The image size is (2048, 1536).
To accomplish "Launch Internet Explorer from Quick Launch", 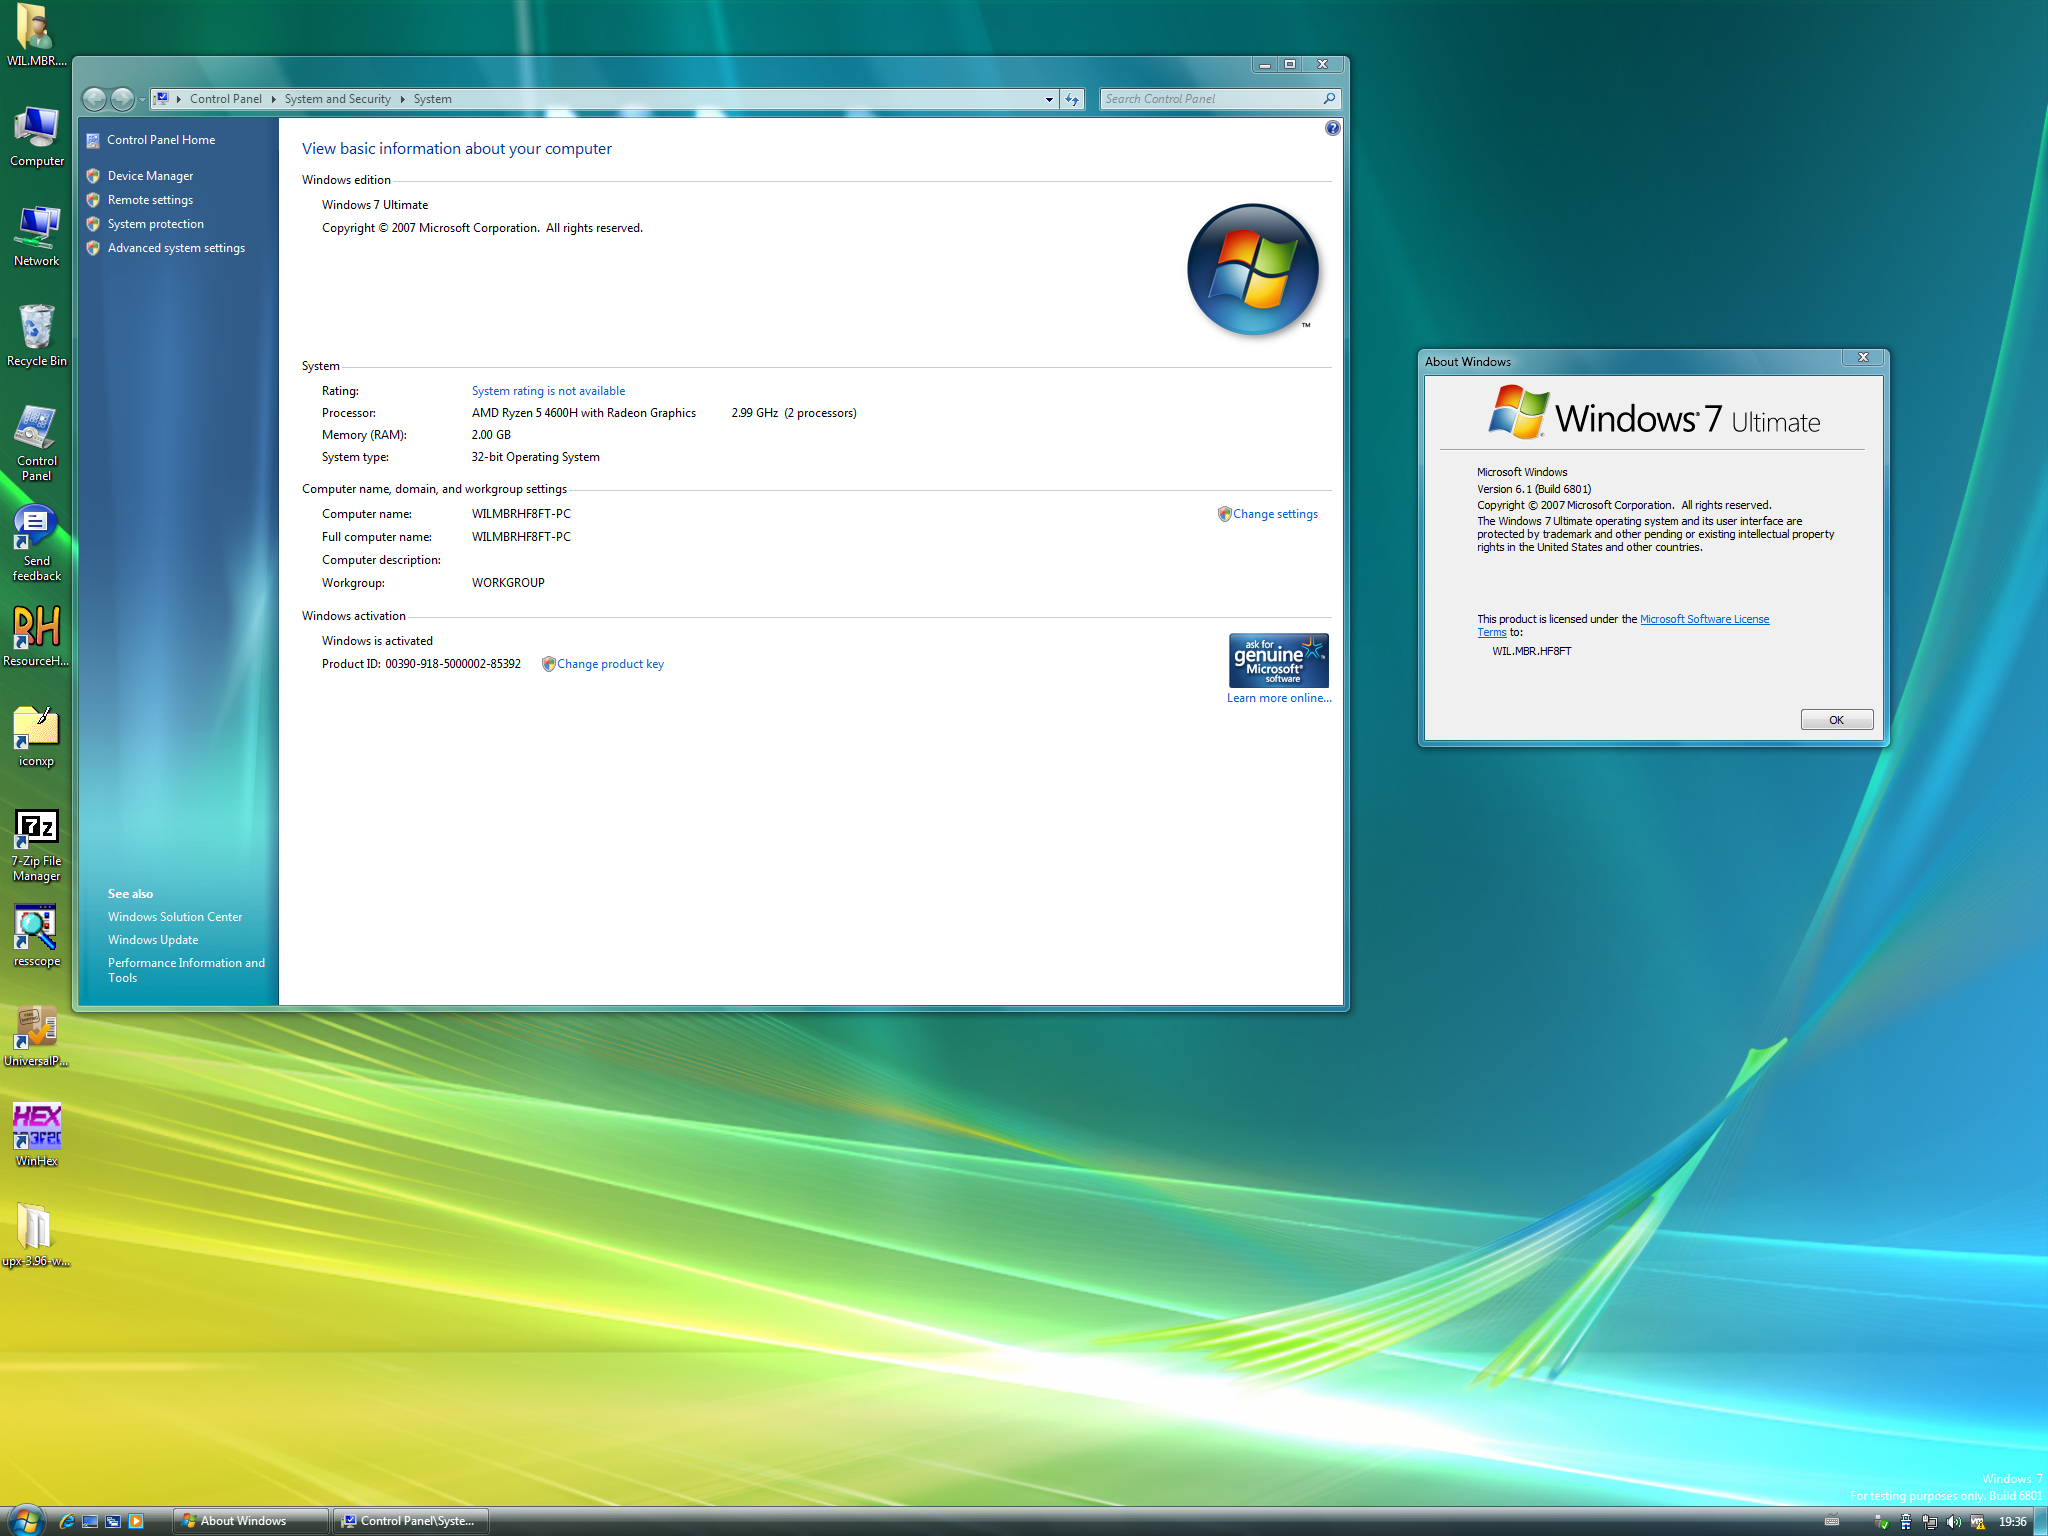I will [x=66, y=1521].
